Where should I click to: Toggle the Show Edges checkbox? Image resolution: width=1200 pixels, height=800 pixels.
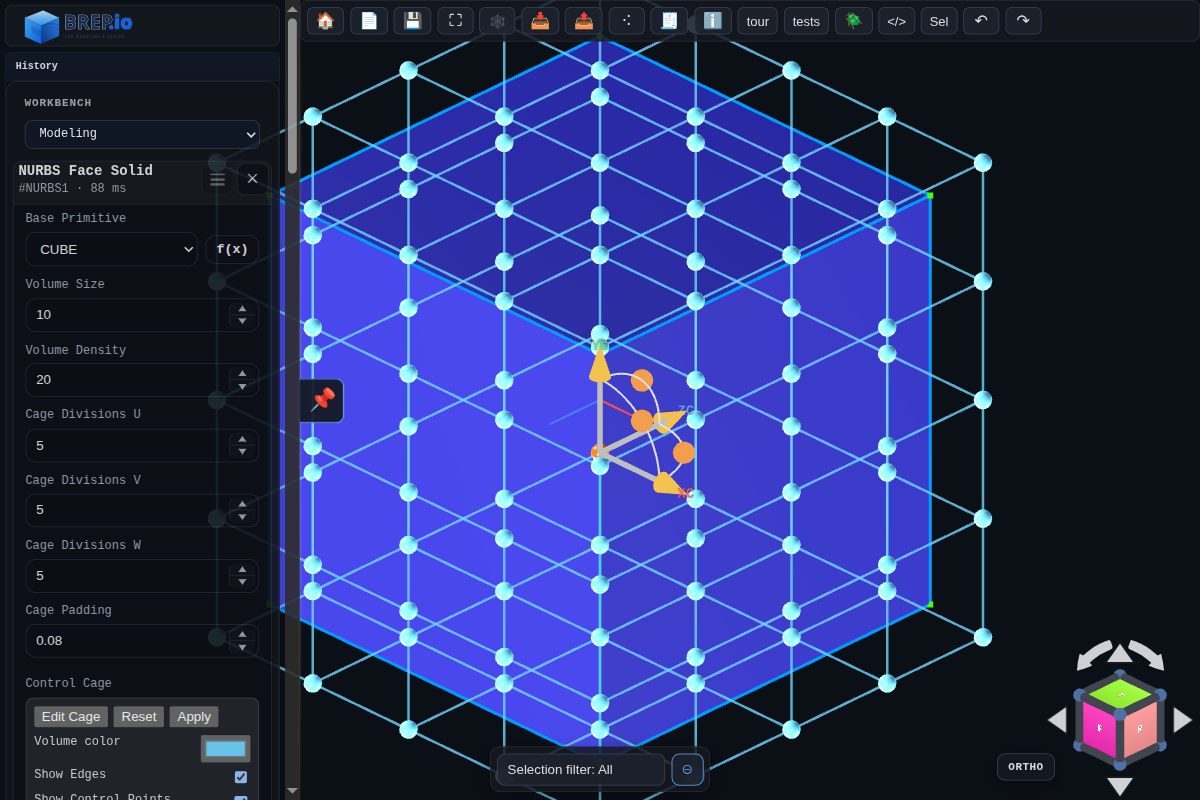pos(241,777)
